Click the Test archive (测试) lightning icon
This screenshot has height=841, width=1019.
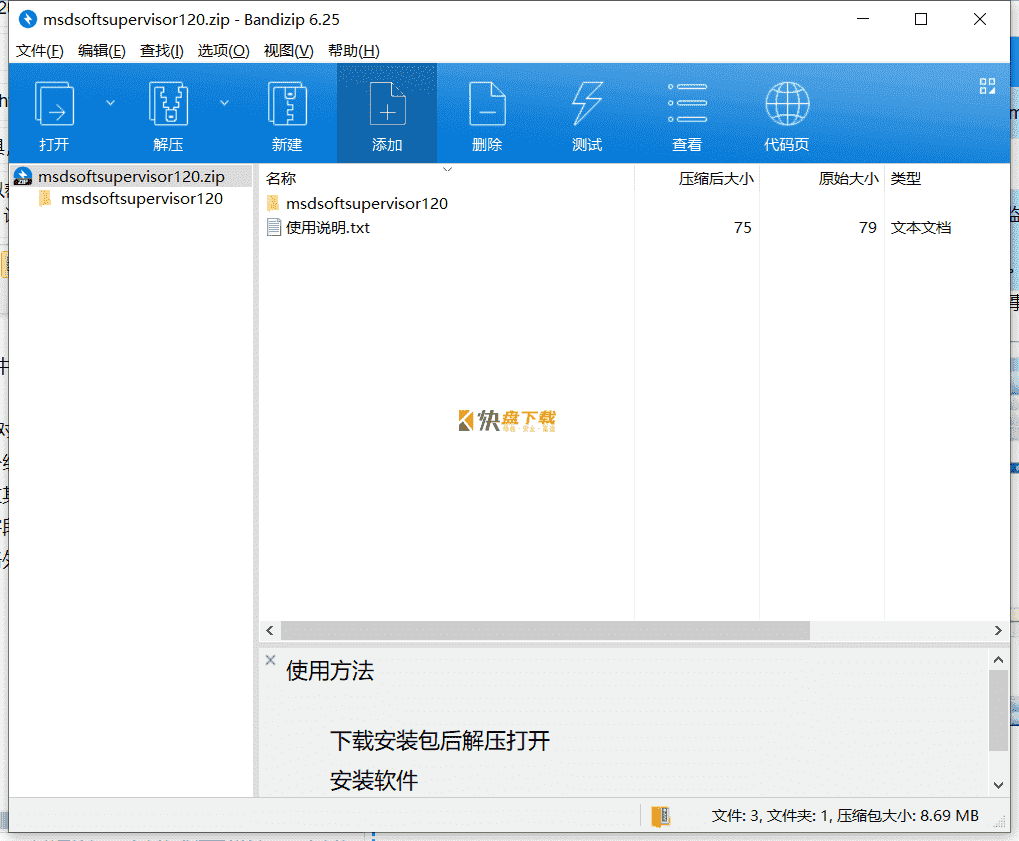[587, 103]
